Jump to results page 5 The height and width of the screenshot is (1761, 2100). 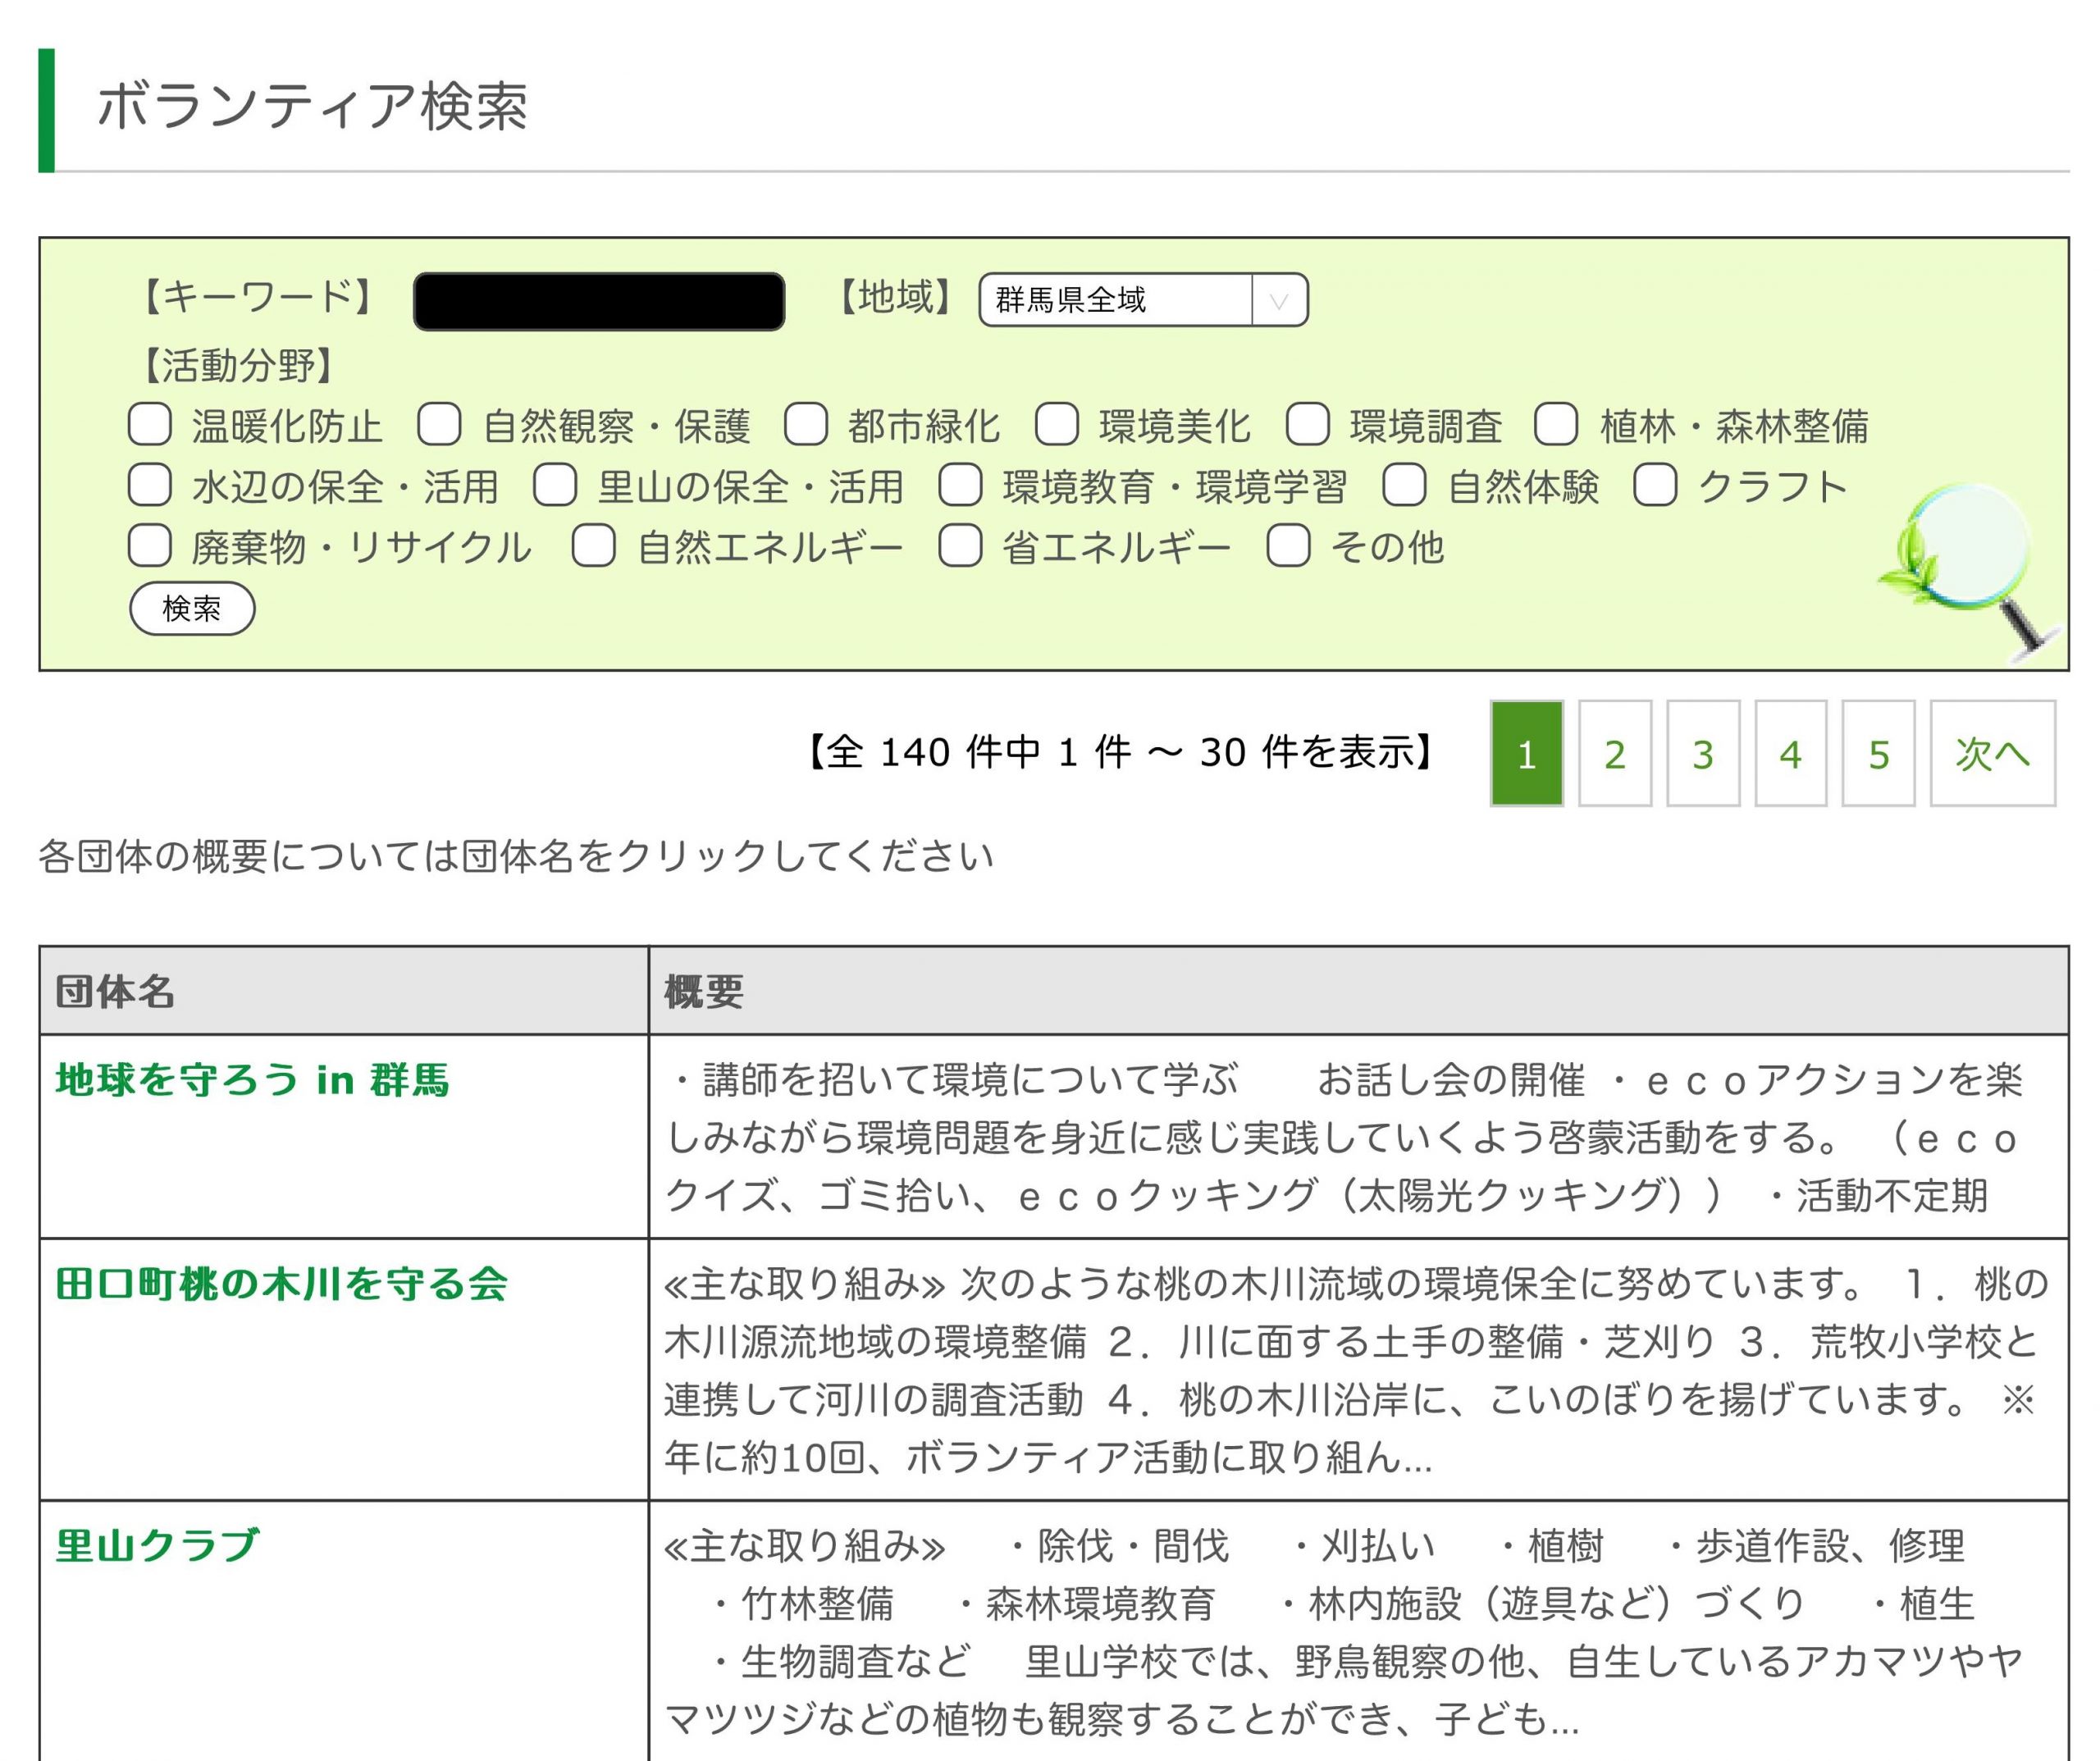pos(1878,754)
